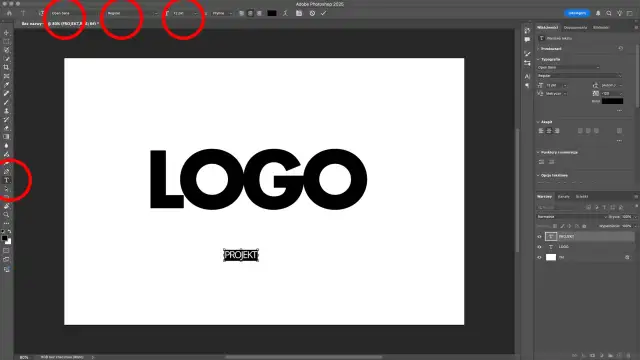Click the blue Share button
Screen dimensions: 640x360
[x=577, y=13]
